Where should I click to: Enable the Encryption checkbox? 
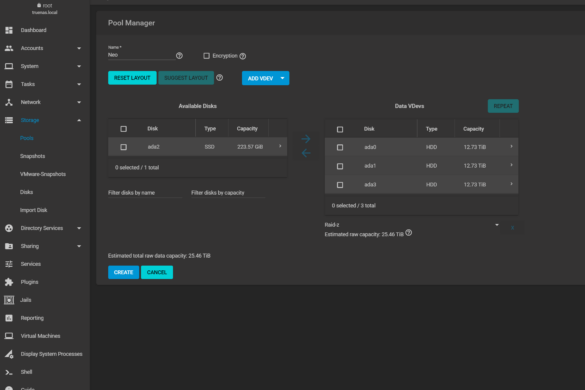(206, 56)
